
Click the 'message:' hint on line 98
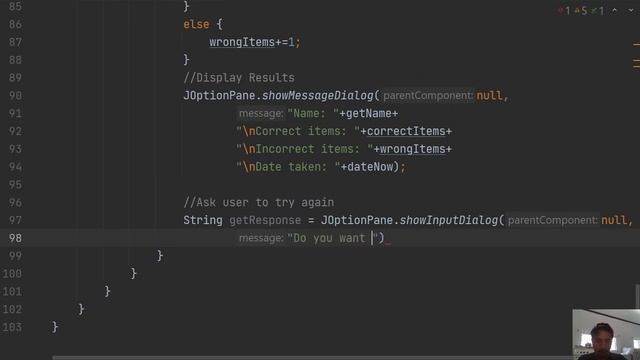[x=261, y=238]
